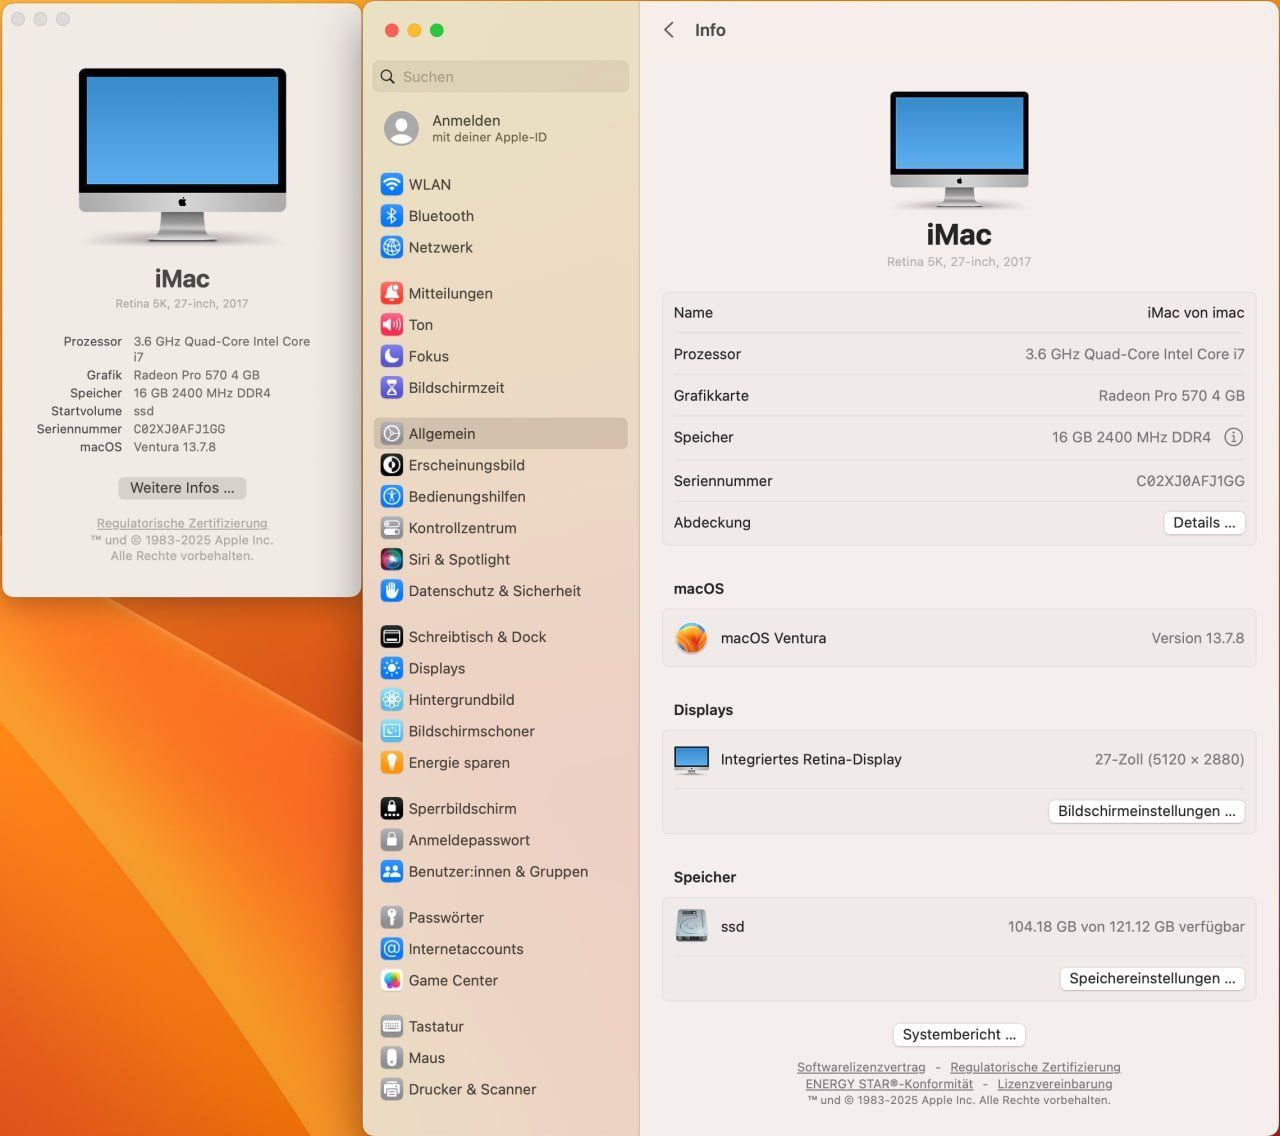The width and height of the screenshot is (1280, 1136).
Task: Open the Softwarelizenzvertrag link
Action: (861, 1067)
